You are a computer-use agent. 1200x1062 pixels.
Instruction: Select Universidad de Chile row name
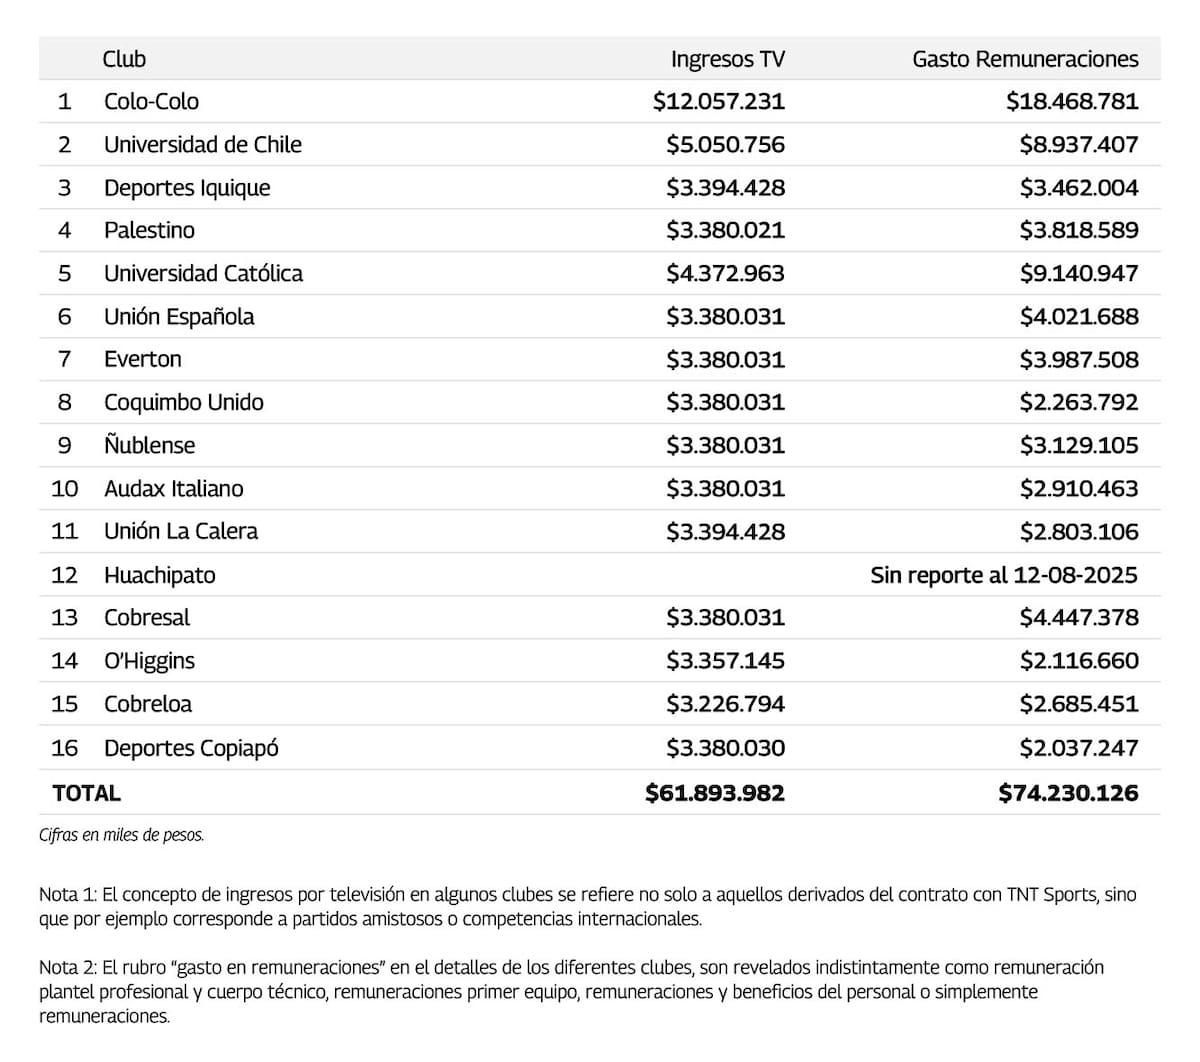coord(203,144)
